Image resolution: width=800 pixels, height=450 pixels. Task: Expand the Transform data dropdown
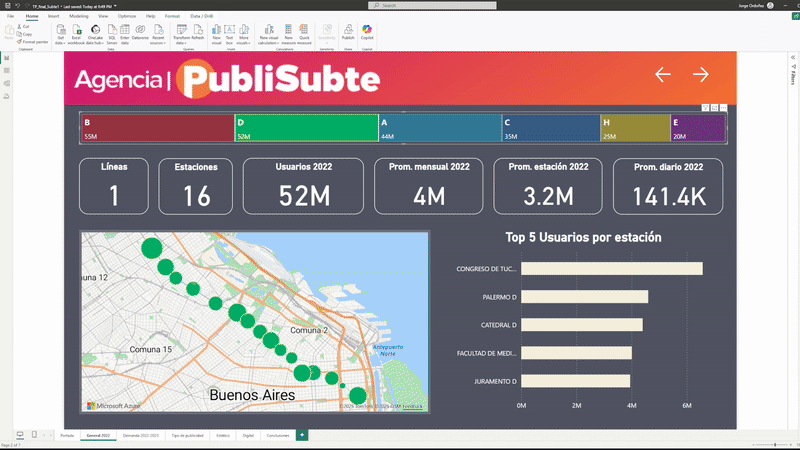click(181, 41)
